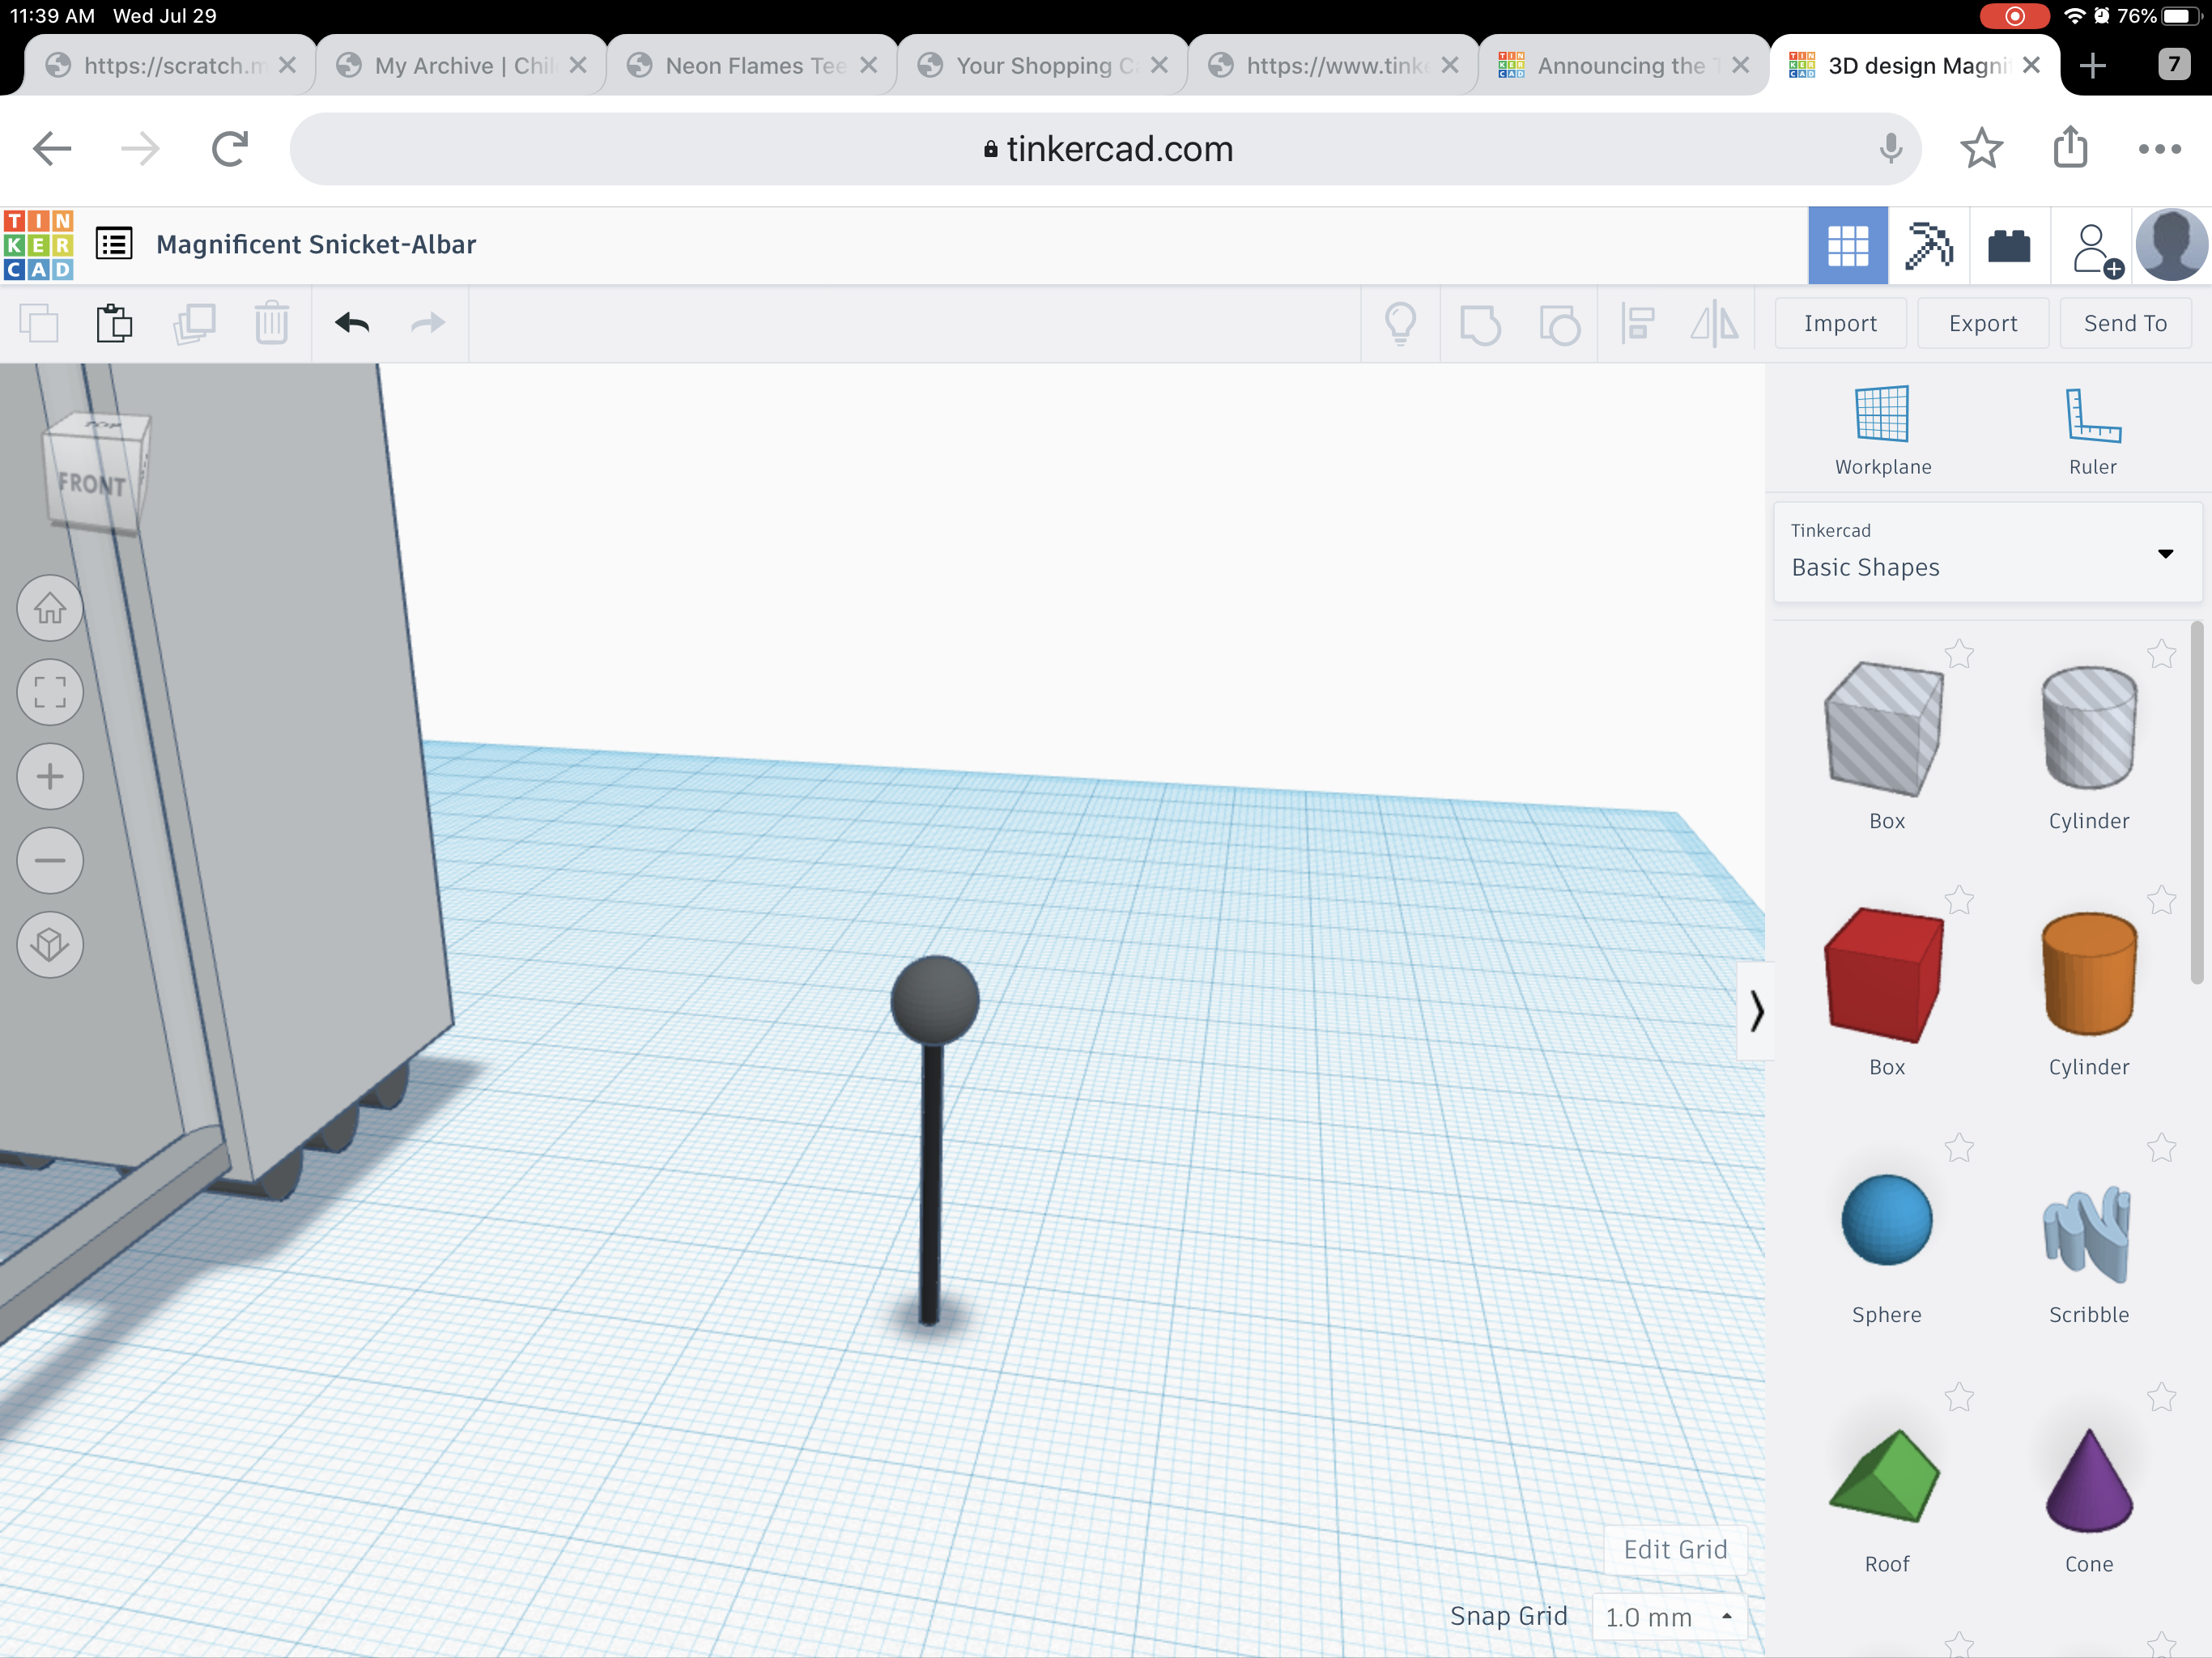Select the Workplane tool
This screenshot has width=2212, height=1658.
coord(1882,430)
